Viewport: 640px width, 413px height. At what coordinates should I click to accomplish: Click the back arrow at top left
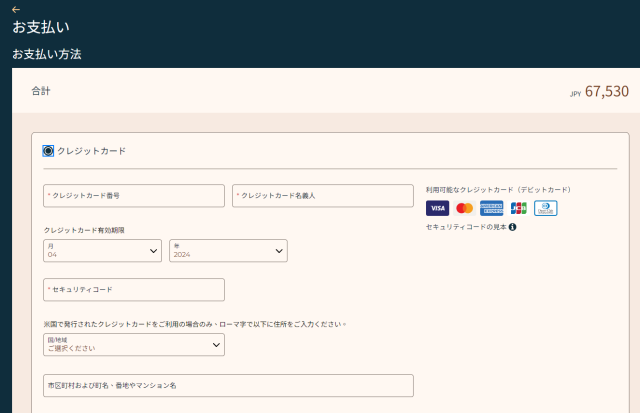pyautogui.click(x=16, y=9)
